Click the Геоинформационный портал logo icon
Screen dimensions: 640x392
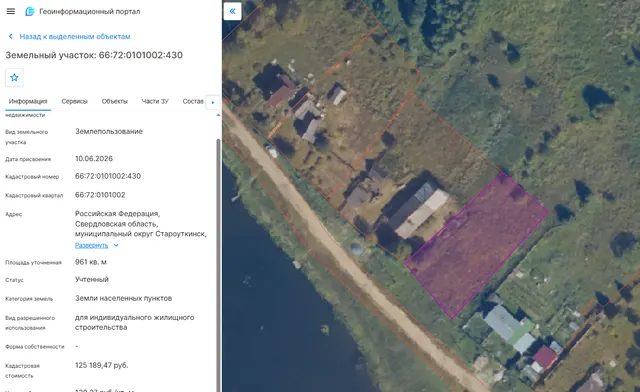pyautogui.click(x=30, y=11)
